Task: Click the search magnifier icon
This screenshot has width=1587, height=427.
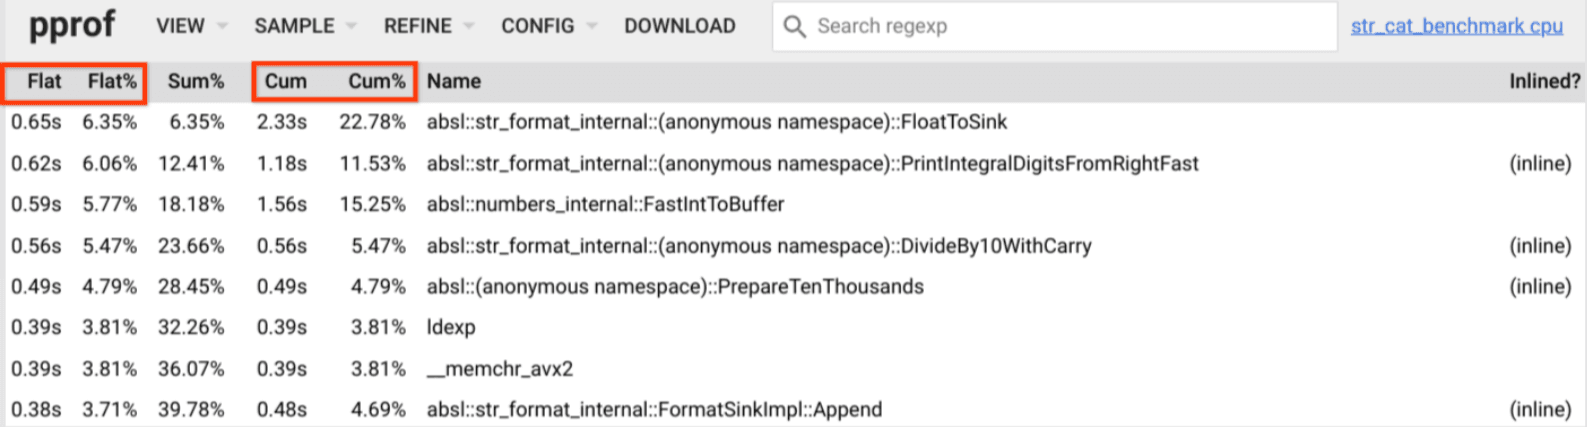Action: pos(794,26)
